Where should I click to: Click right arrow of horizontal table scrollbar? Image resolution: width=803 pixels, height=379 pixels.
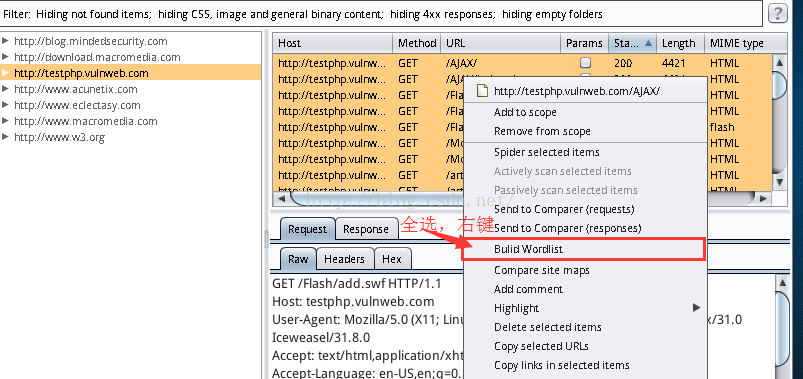(764, 198)
